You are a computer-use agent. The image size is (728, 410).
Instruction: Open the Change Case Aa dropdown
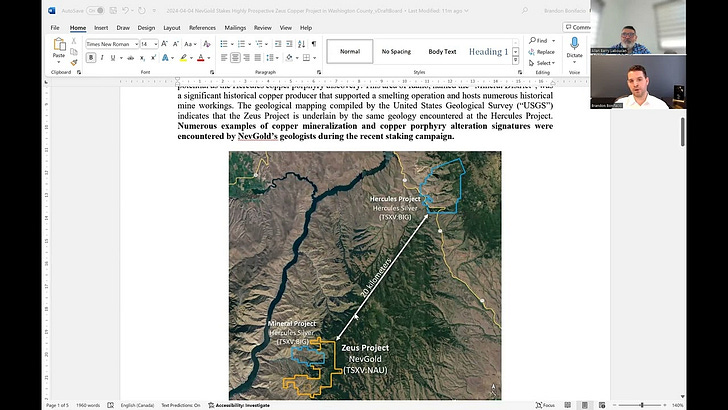pos(190,44)
